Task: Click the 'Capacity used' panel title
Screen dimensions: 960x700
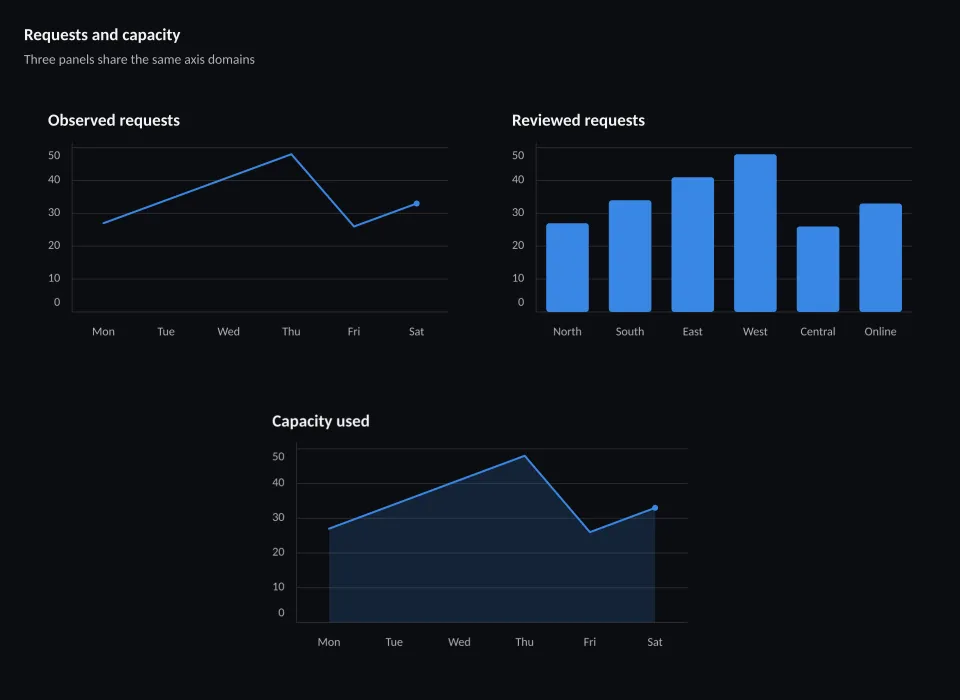Action: coord(320,421)
